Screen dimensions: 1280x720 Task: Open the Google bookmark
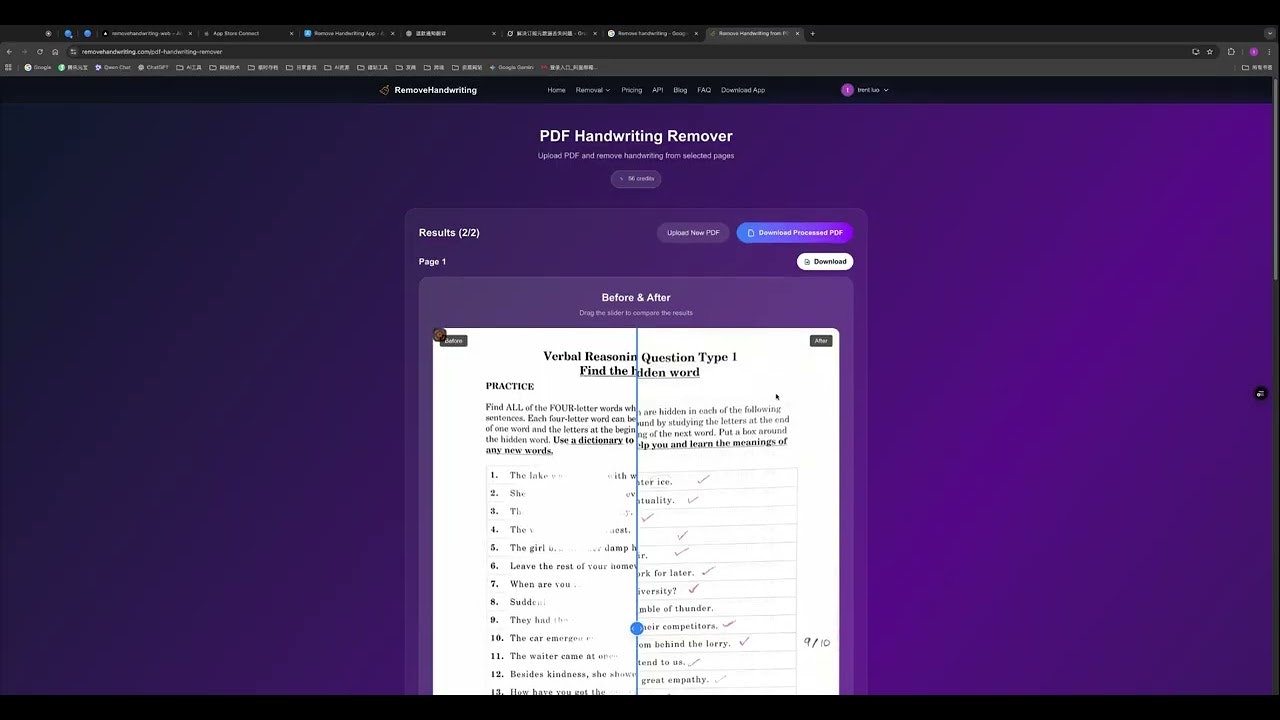[x=38, y=67]
